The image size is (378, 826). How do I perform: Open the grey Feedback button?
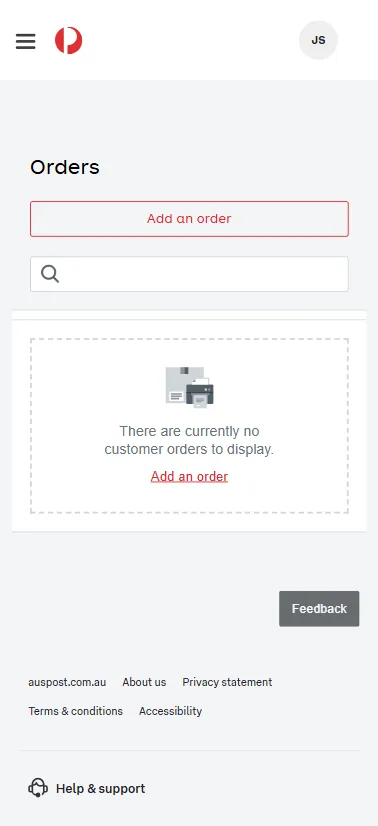click(x=319, y=608)
